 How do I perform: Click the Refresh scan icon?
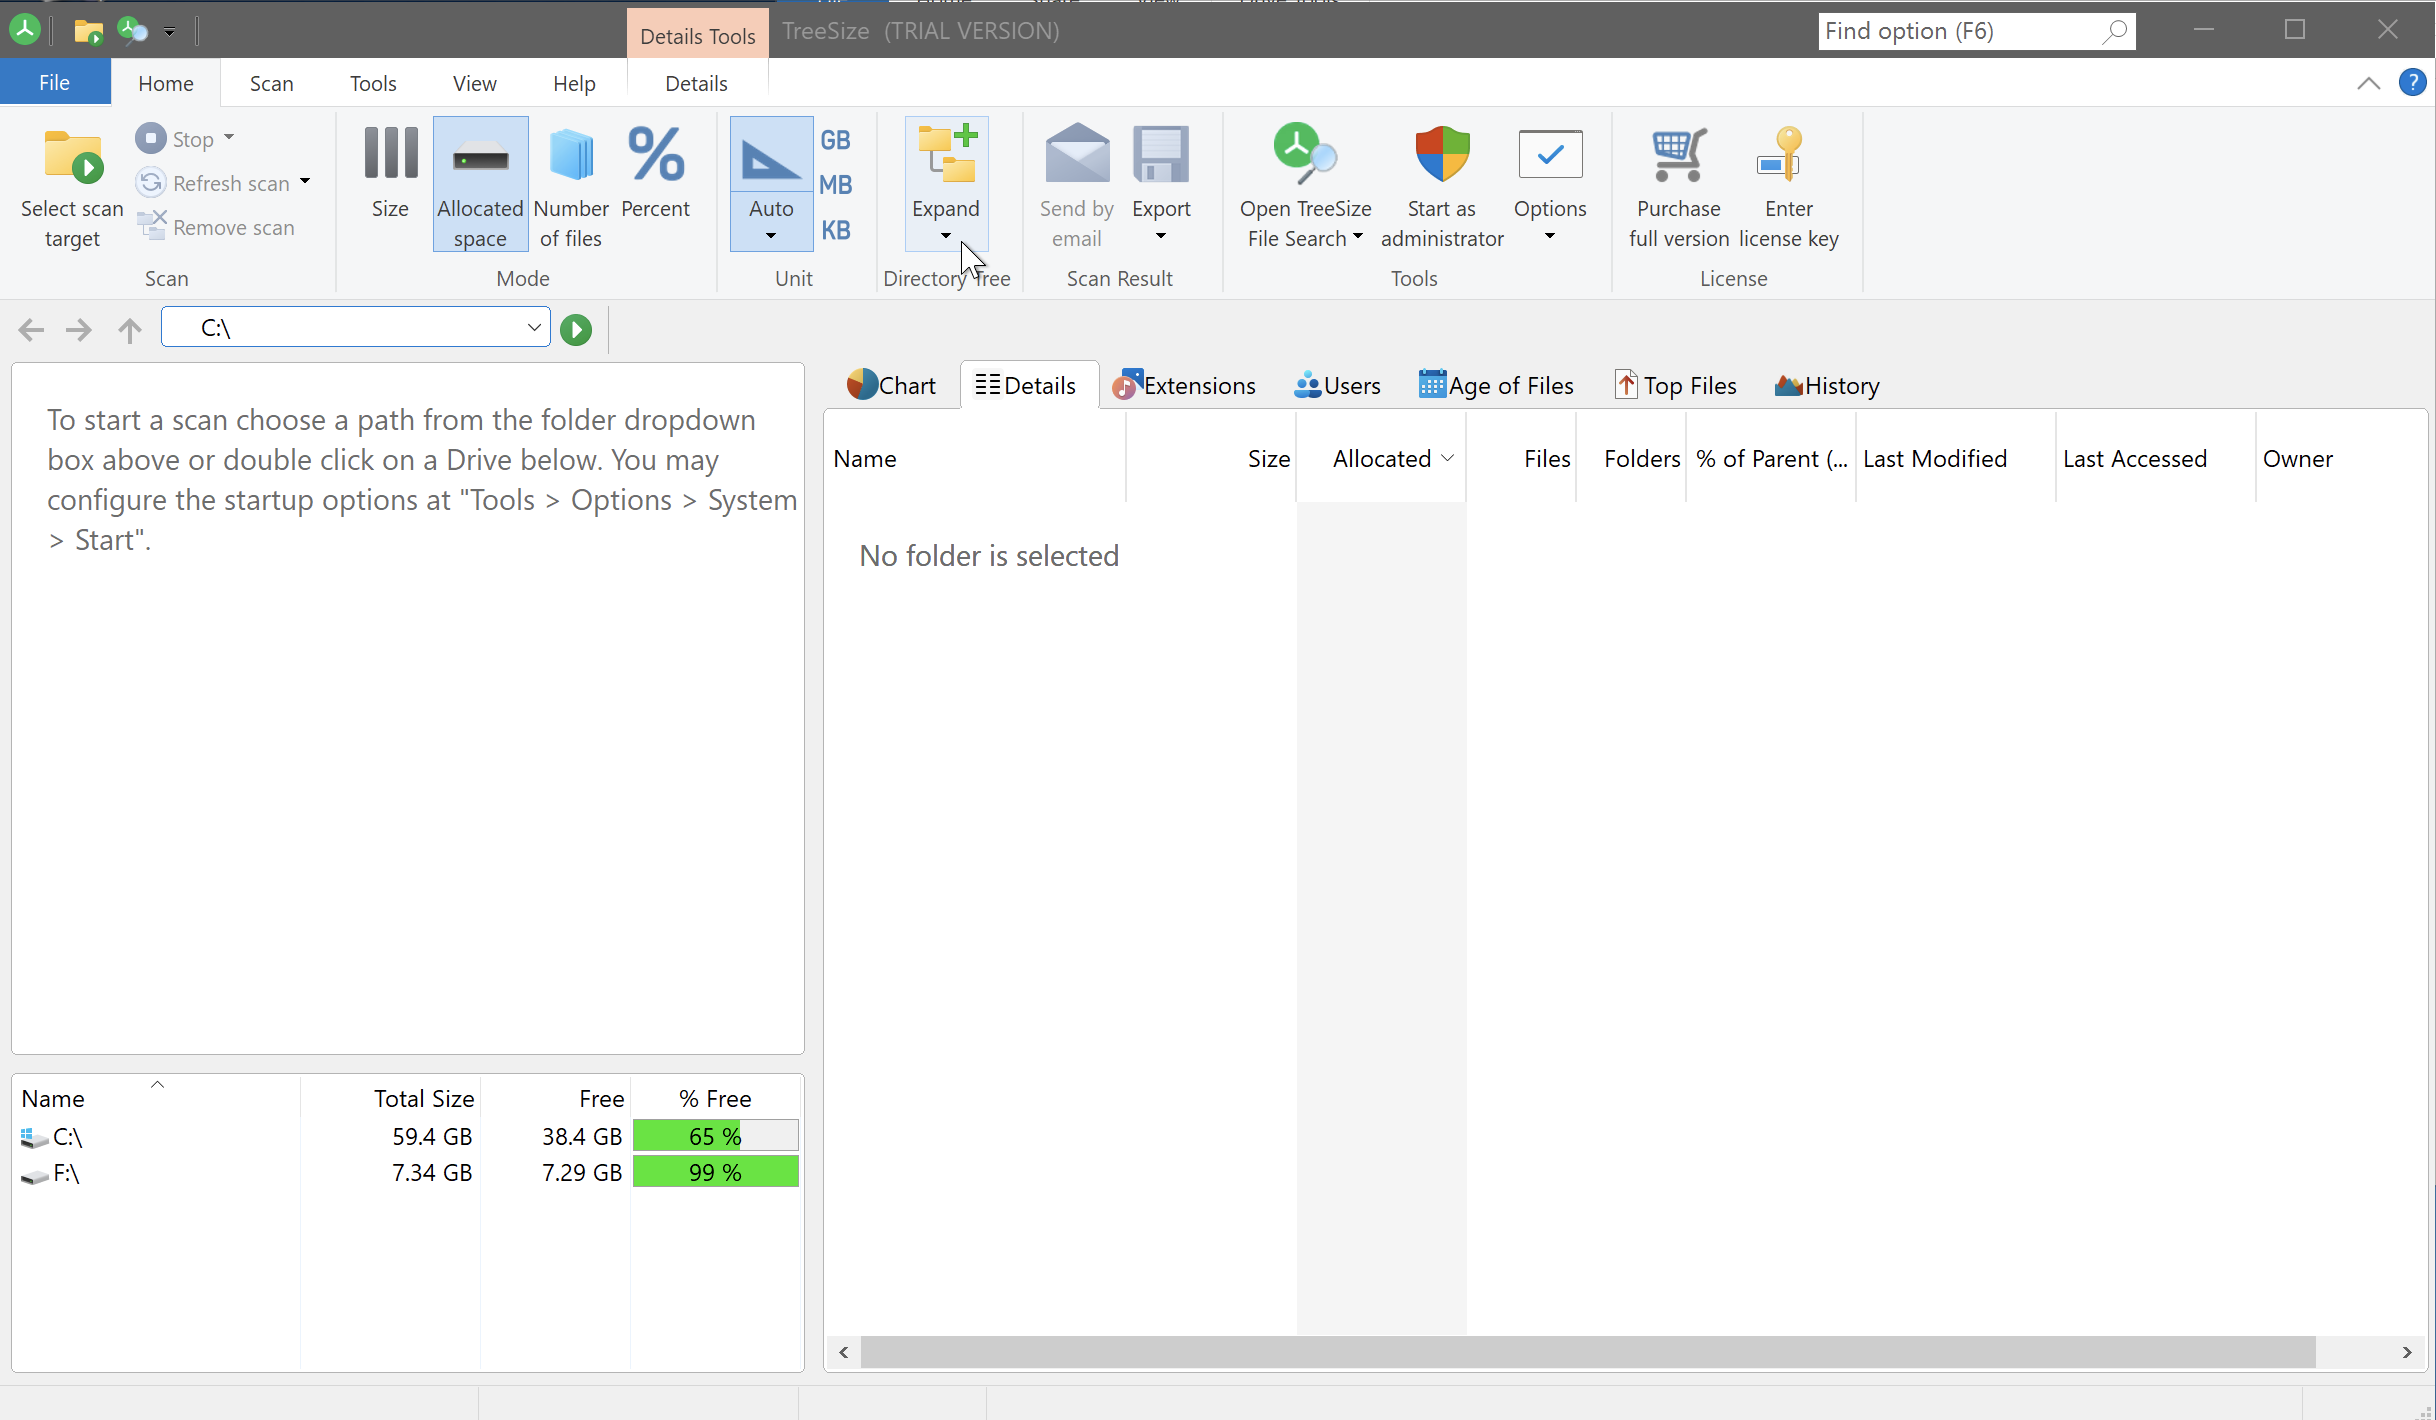click(151, 183)
